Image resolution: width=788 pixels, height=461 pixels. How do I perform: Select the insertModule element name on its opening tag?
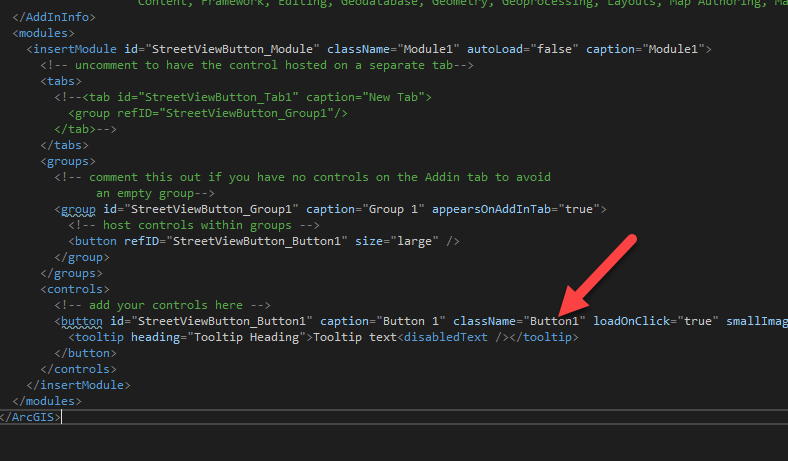click(x=75, y=49)
